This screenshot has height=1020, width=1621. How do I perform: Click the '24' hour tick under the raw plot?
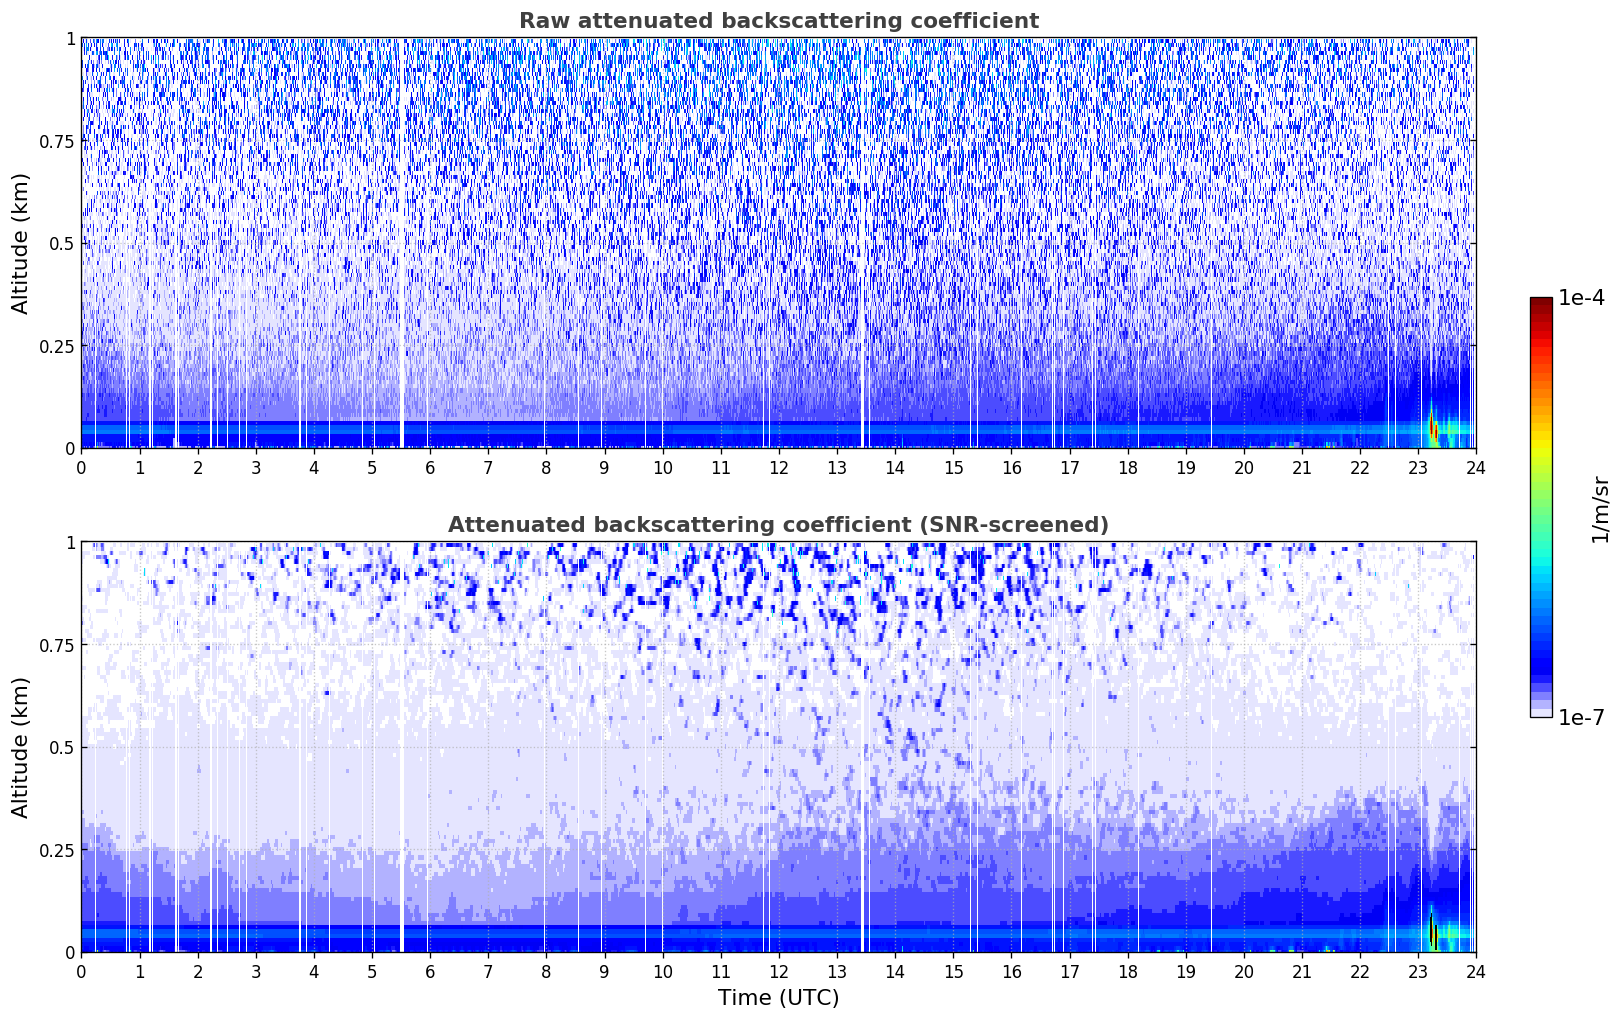click(1476, 467)
